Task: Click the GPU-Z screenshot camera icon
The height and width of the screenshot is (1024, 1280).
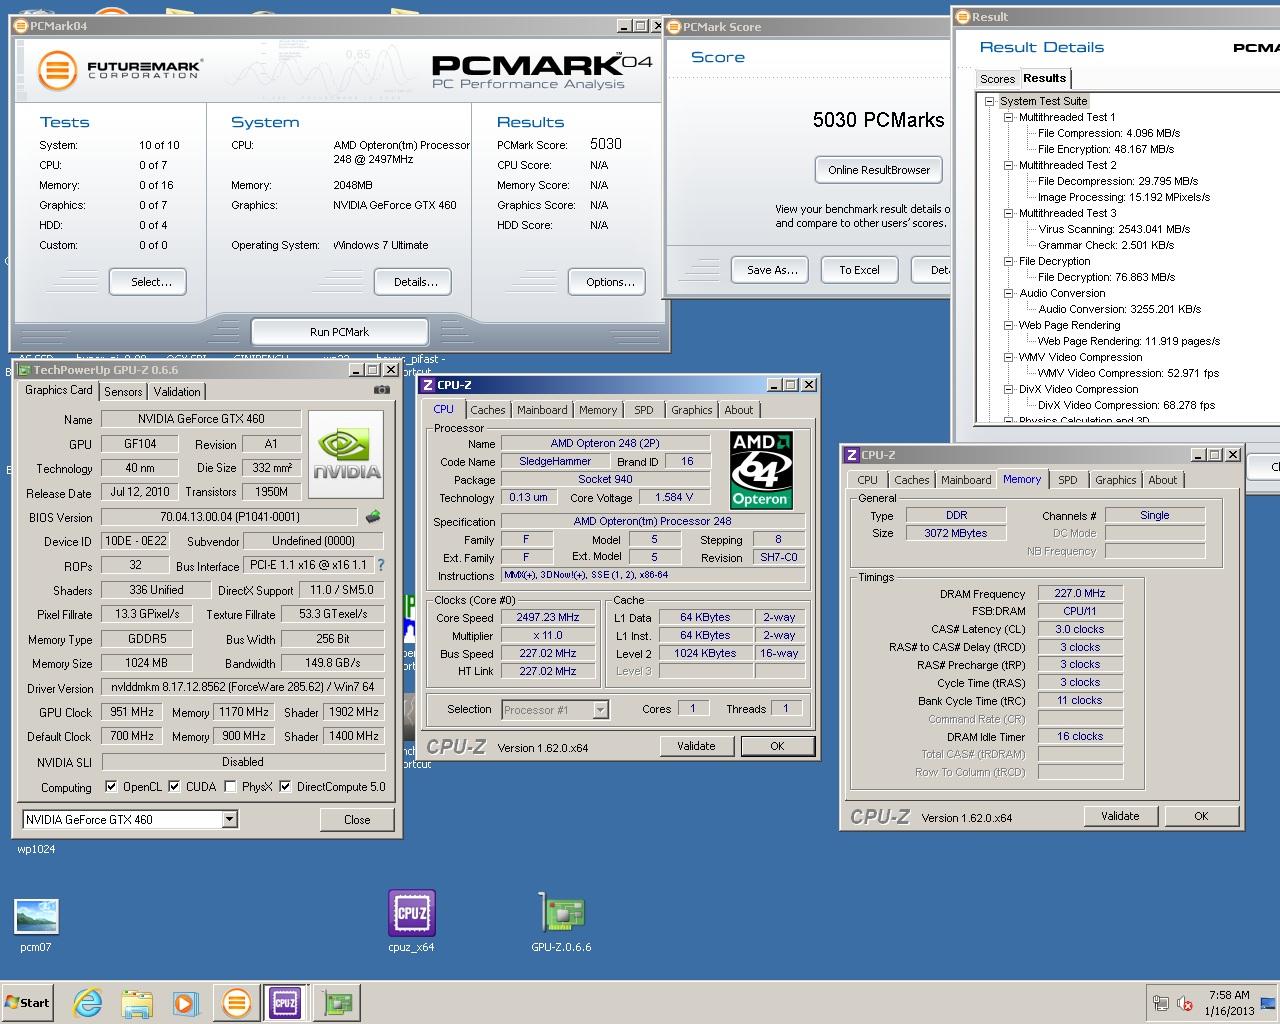Action: pos(382,390)
